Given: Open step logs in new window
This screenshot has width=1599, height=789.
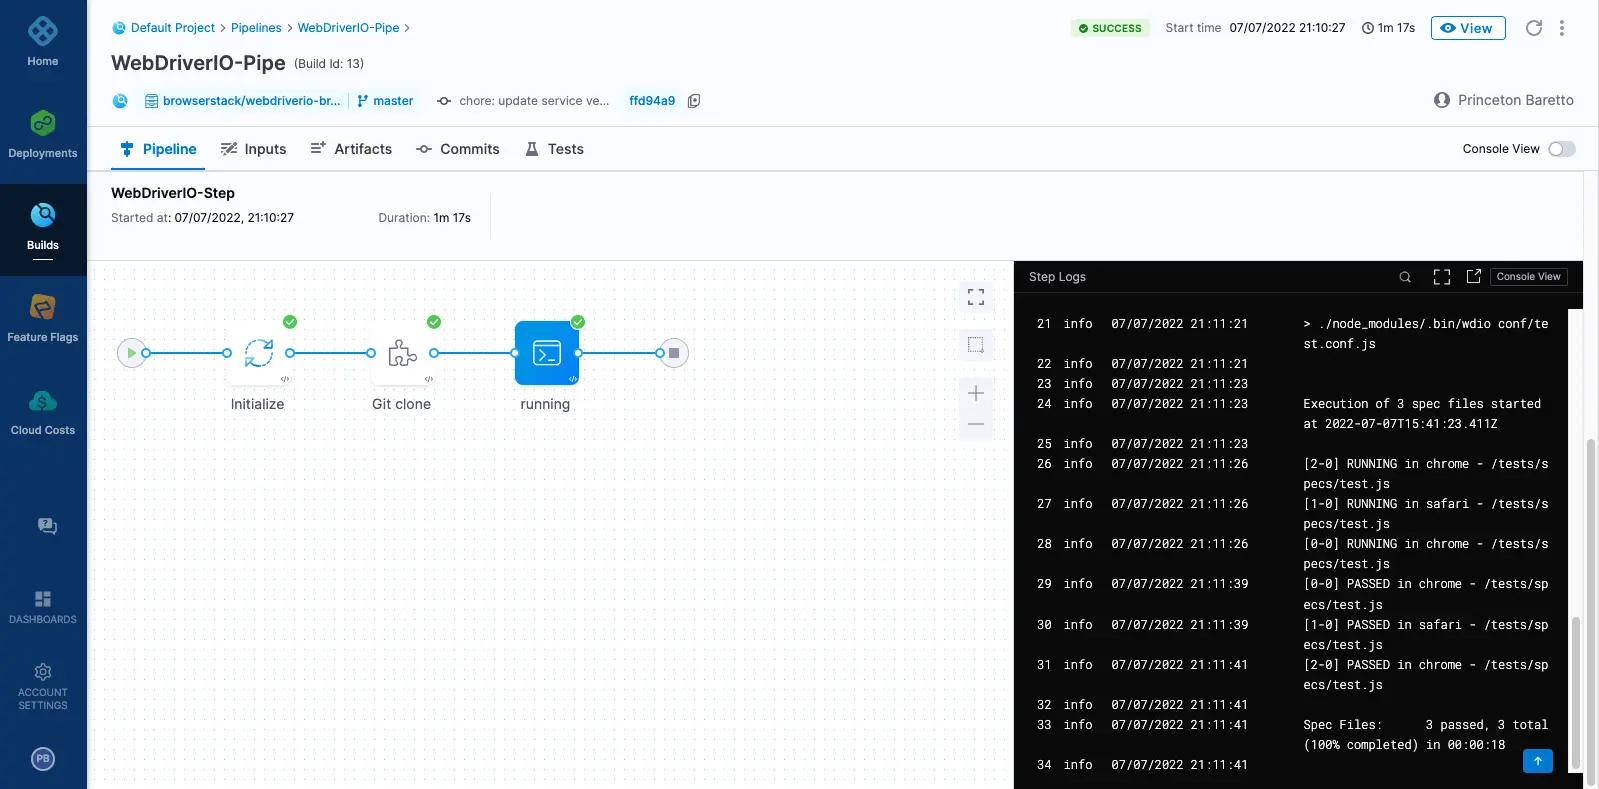Looking at the screenshot, I should 1473,277.
